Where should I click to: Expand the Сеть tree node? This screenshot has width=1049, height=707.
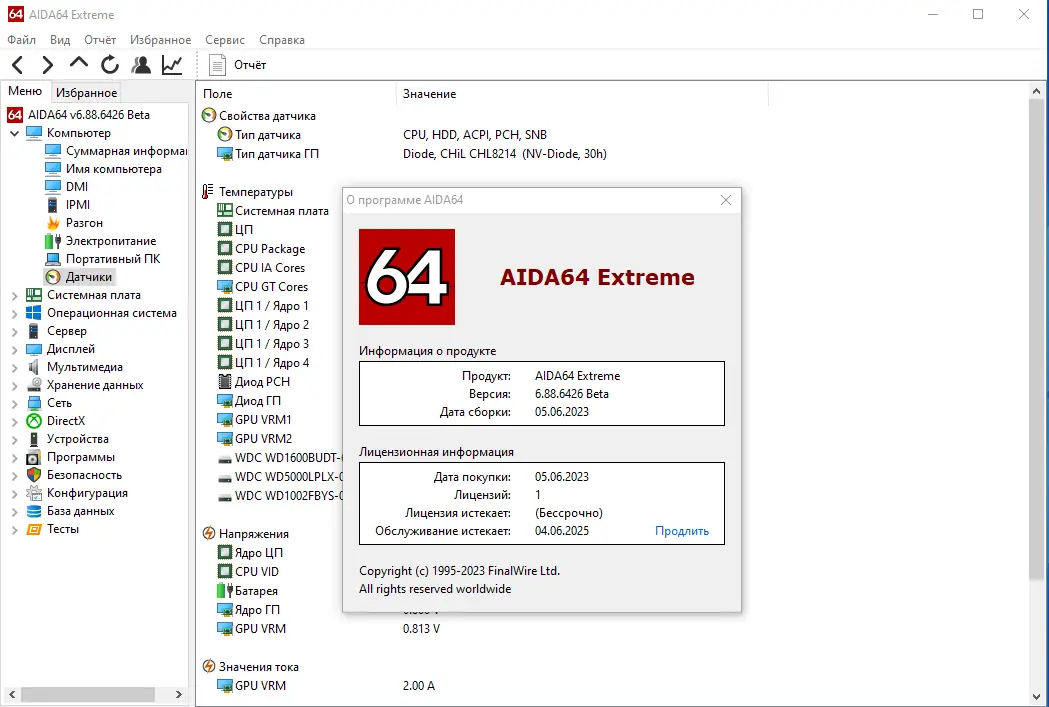14,403
